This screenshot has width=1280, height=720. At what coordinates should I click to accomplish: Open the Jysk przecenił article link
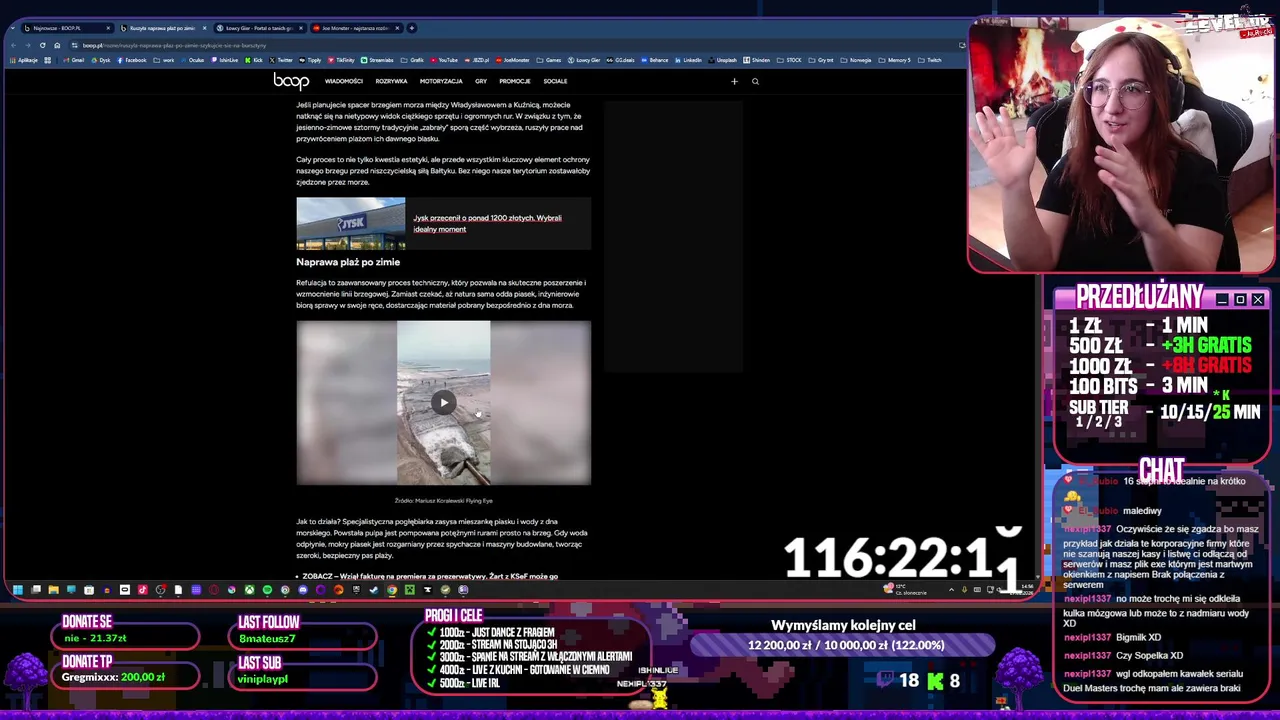coord(487,223)
